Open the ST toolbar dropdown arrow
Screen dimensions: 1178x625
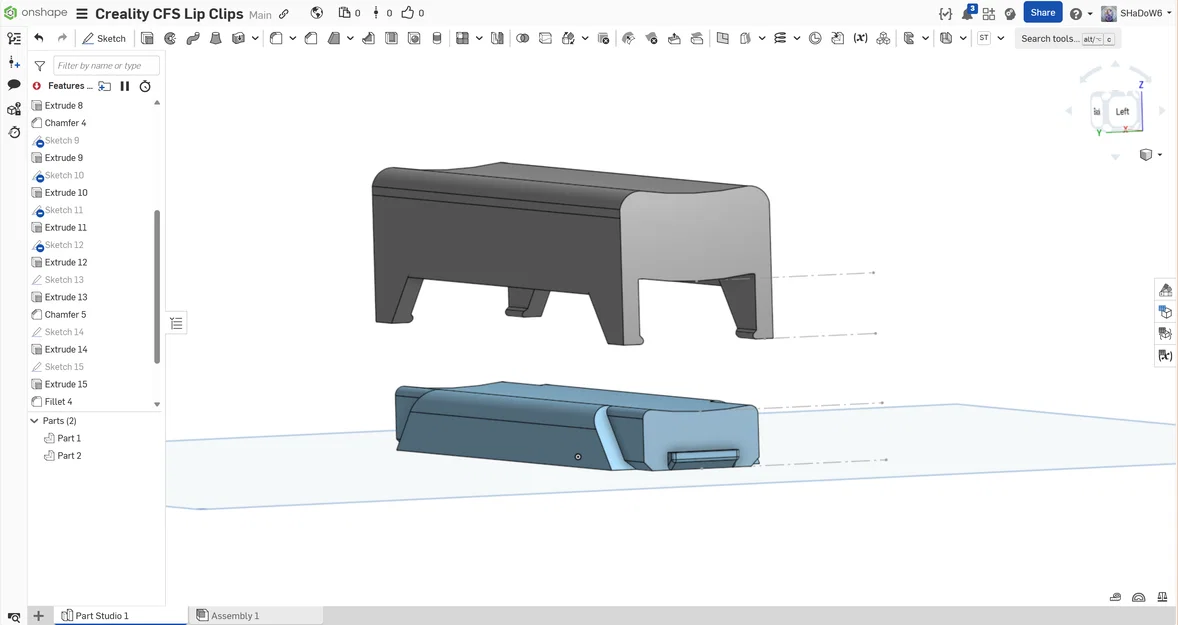(1001, 38)
